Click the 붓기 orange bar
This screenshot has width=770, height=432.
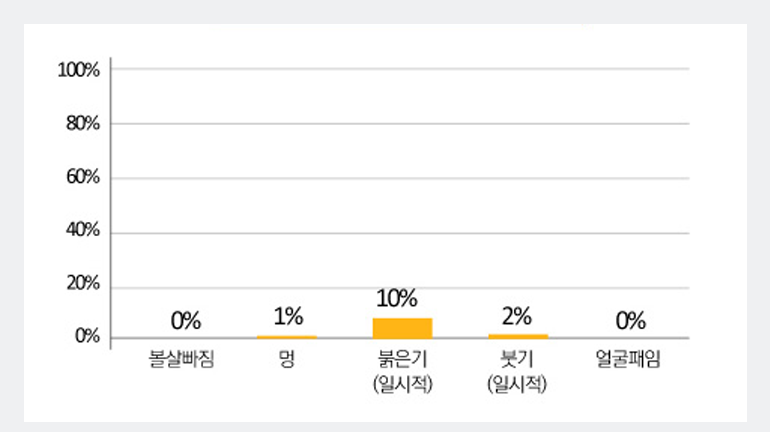(x=518, y=336)
